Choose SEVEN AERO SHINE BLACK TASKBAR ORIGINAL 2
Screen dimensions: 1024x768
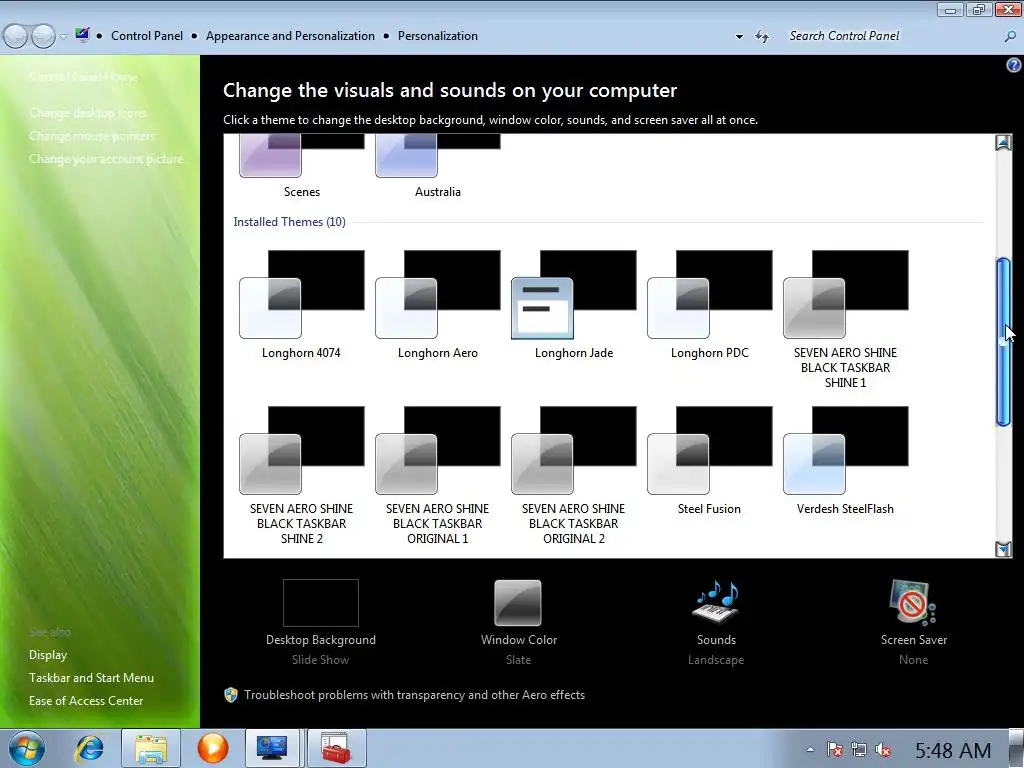(x=573, y=475)
